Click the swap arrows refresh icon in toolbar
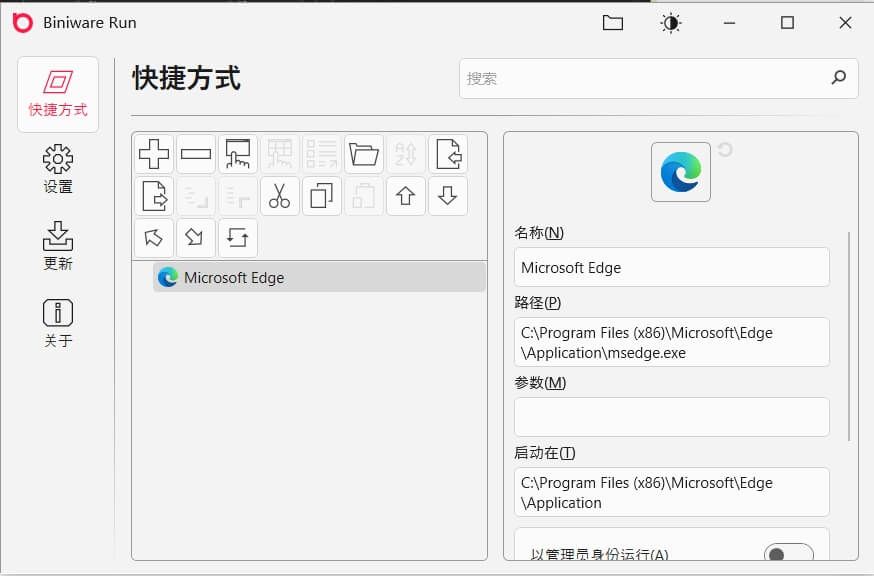Image resolution: width=874 pixels, height=576 pixels. pyautogui.click(x=238, y=238)
